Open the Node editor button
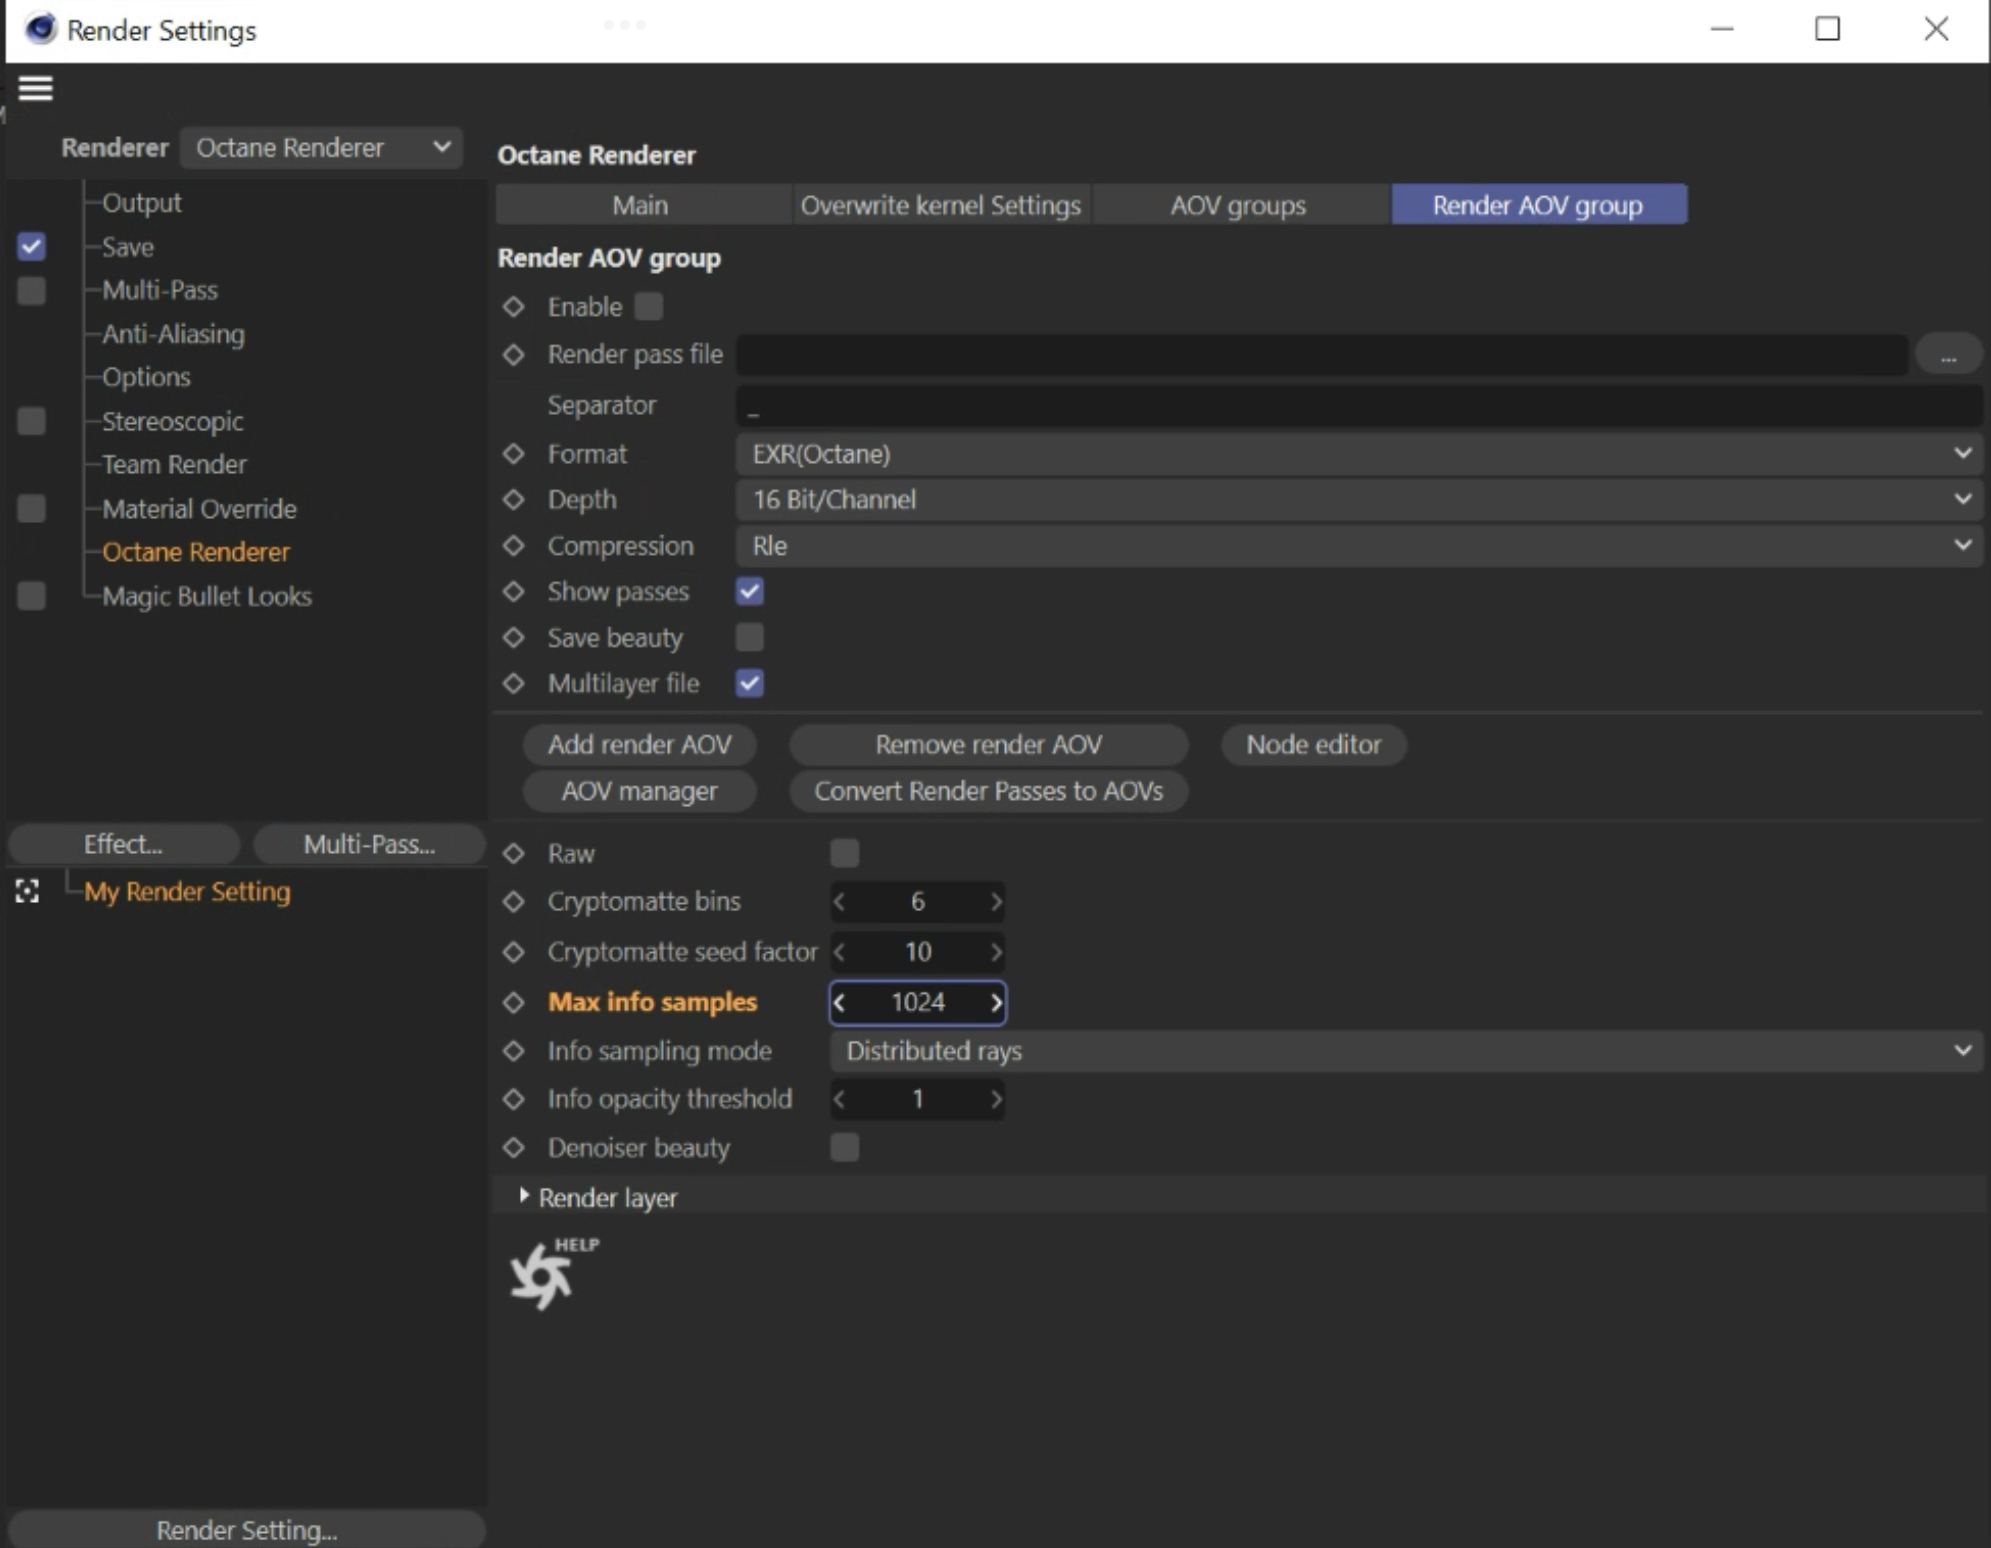The width and height of the screenshot is (1991, 1548). click(1312, 744)
